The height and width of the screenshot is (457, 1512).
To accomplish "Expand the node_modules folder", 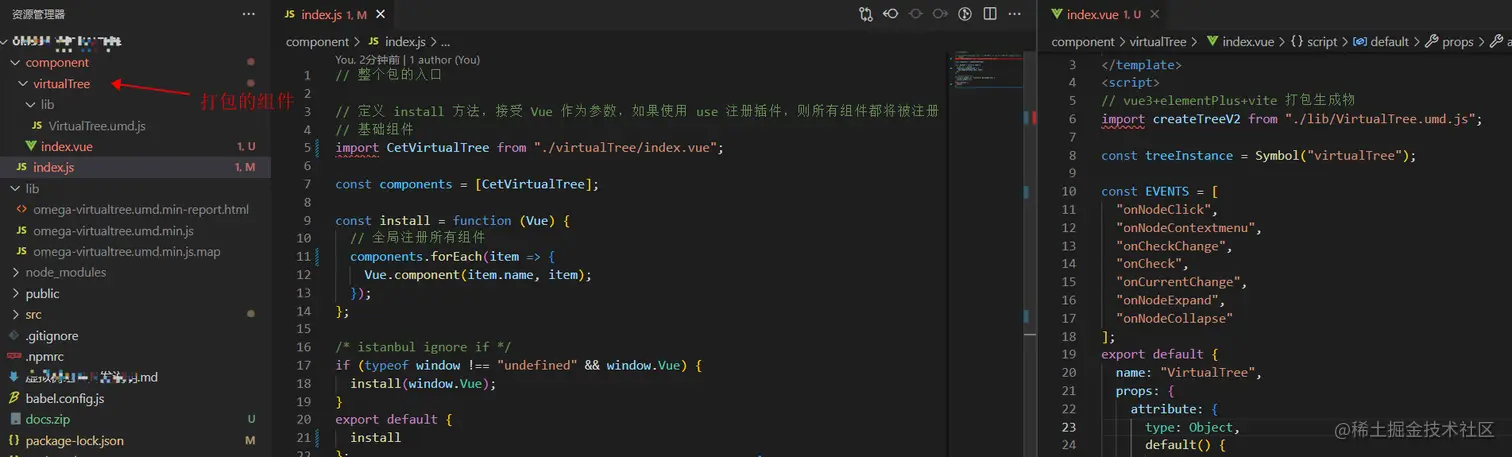I will (16, 273).
